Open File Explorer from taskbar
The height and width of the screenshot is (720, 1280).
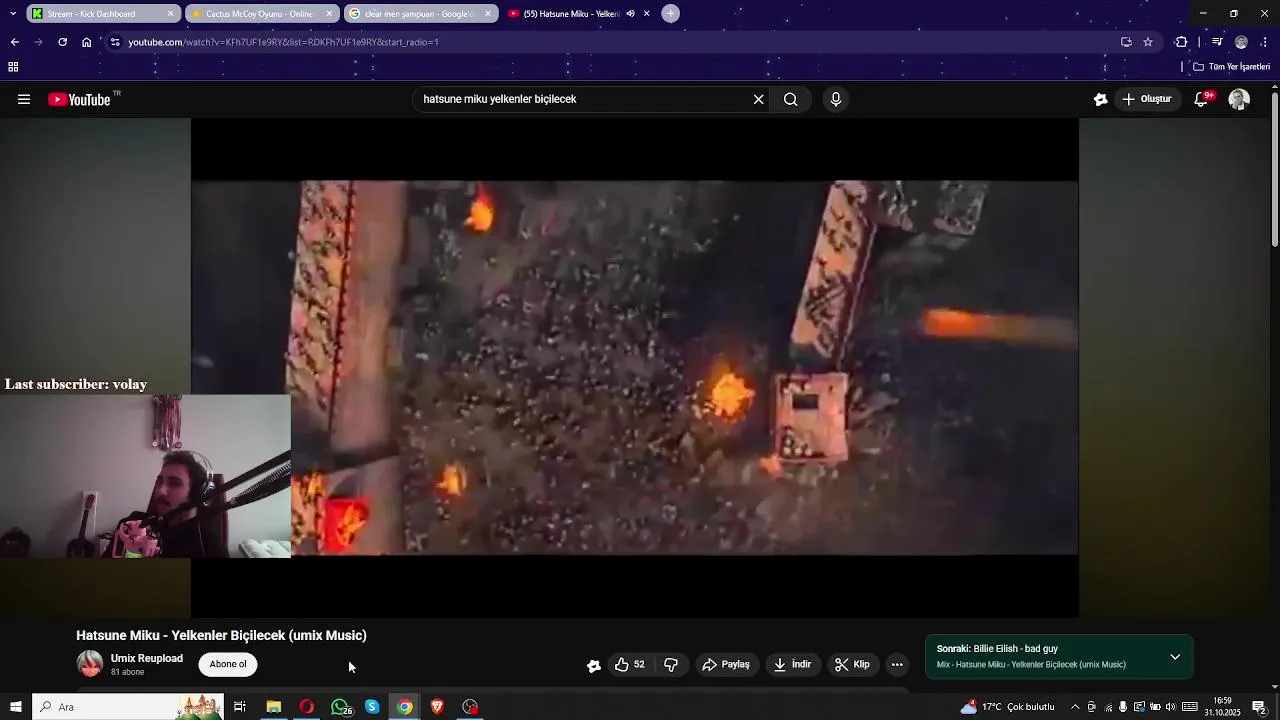pyautogui.click(x=273, y=707)
